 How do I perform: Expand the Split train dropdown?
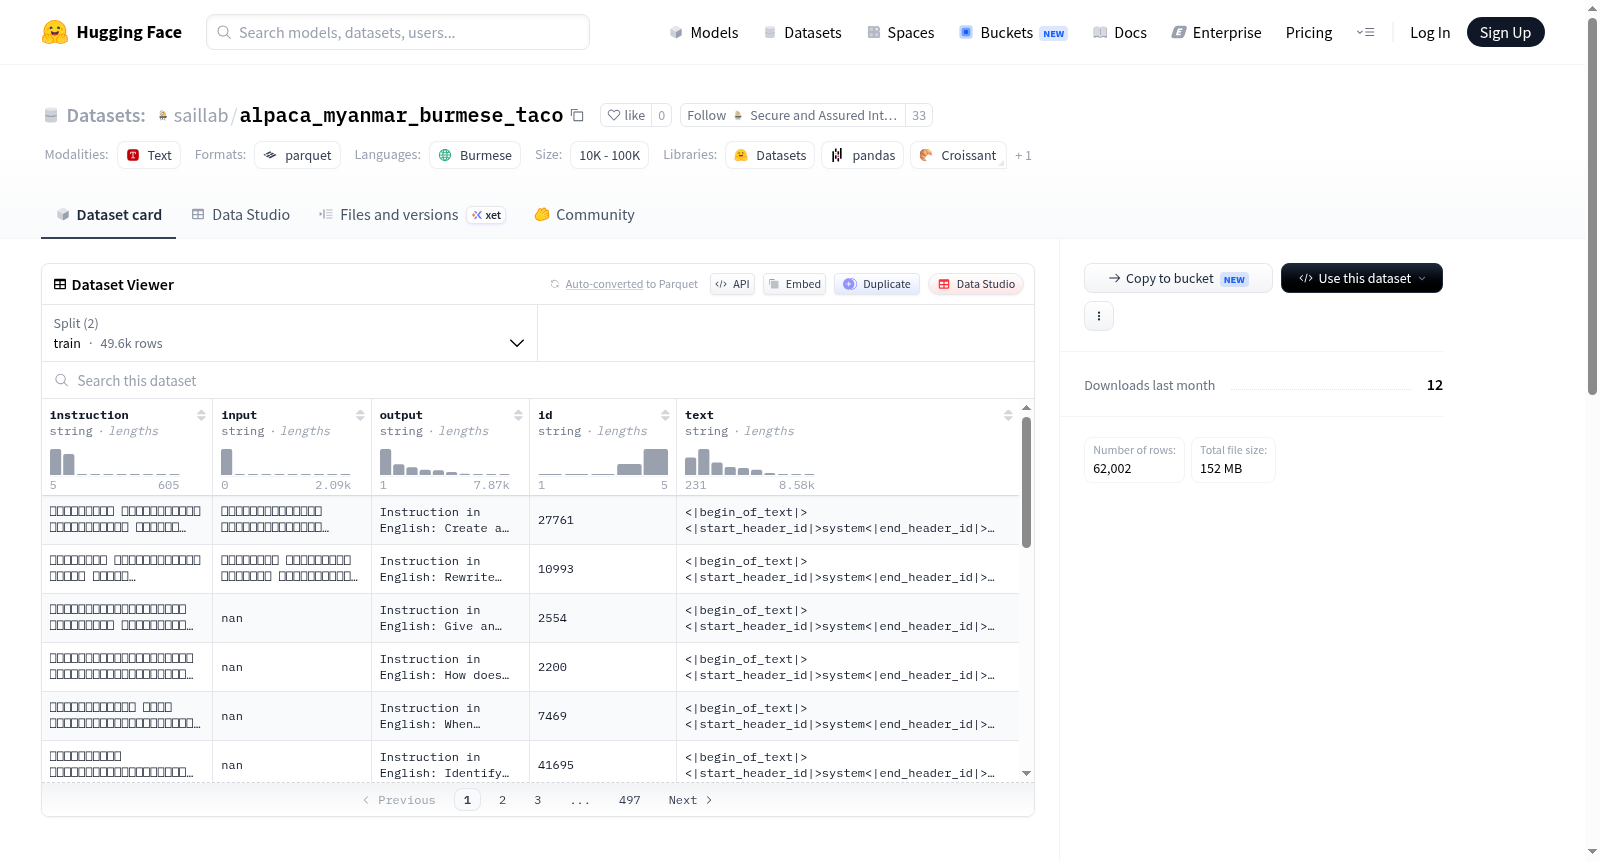pyautogui.click(x=289, y=333)
